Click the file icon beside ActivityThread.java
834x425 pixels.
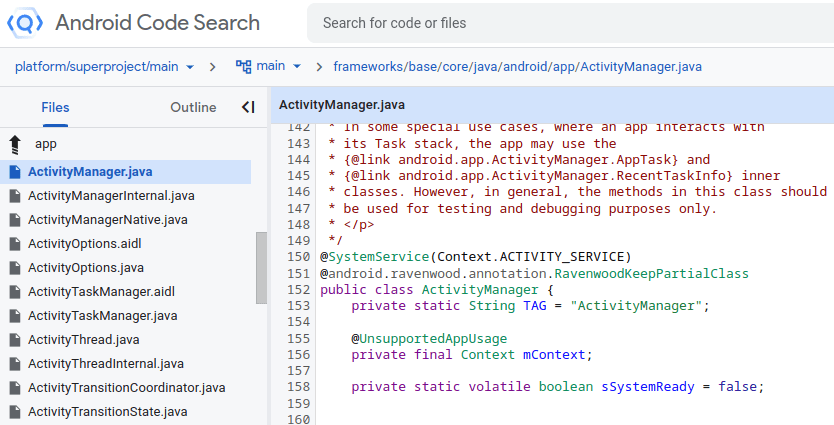(15, 339)
